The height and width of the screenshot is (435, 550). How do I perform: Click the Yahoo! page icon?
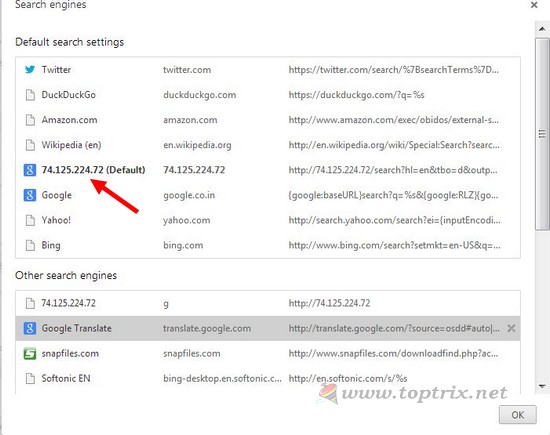pyautogui.click(x=30, y=220)
